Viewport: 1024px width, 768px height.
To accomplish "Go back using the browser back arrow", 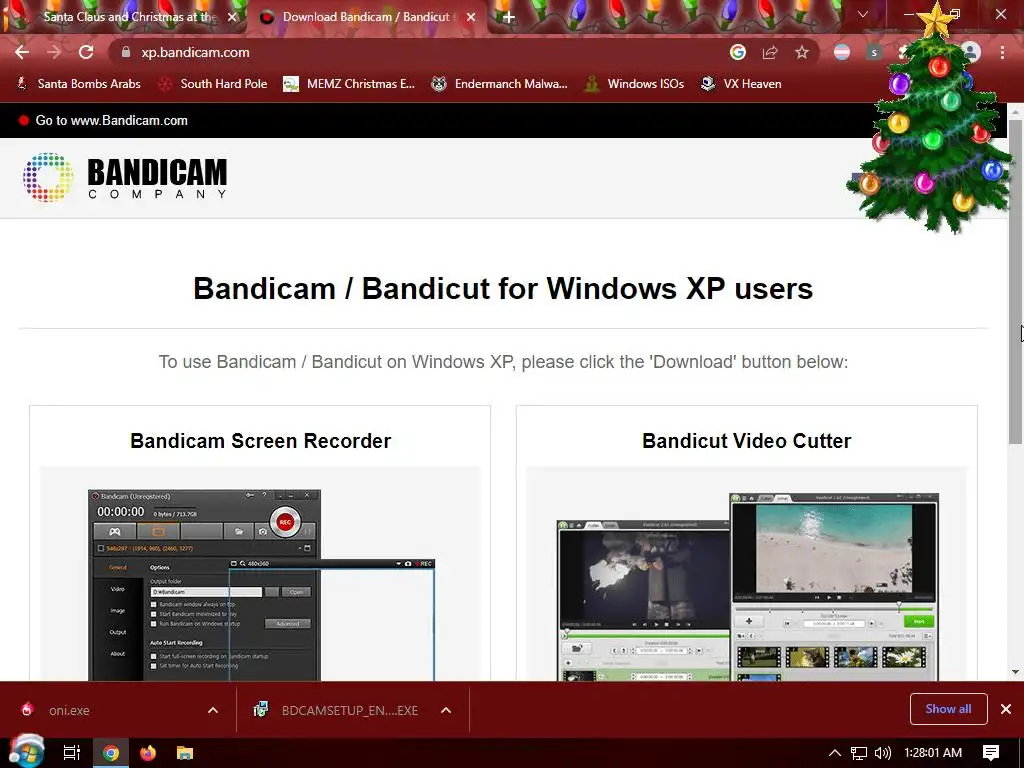I will pyautogui.click(x=22, y=52).
